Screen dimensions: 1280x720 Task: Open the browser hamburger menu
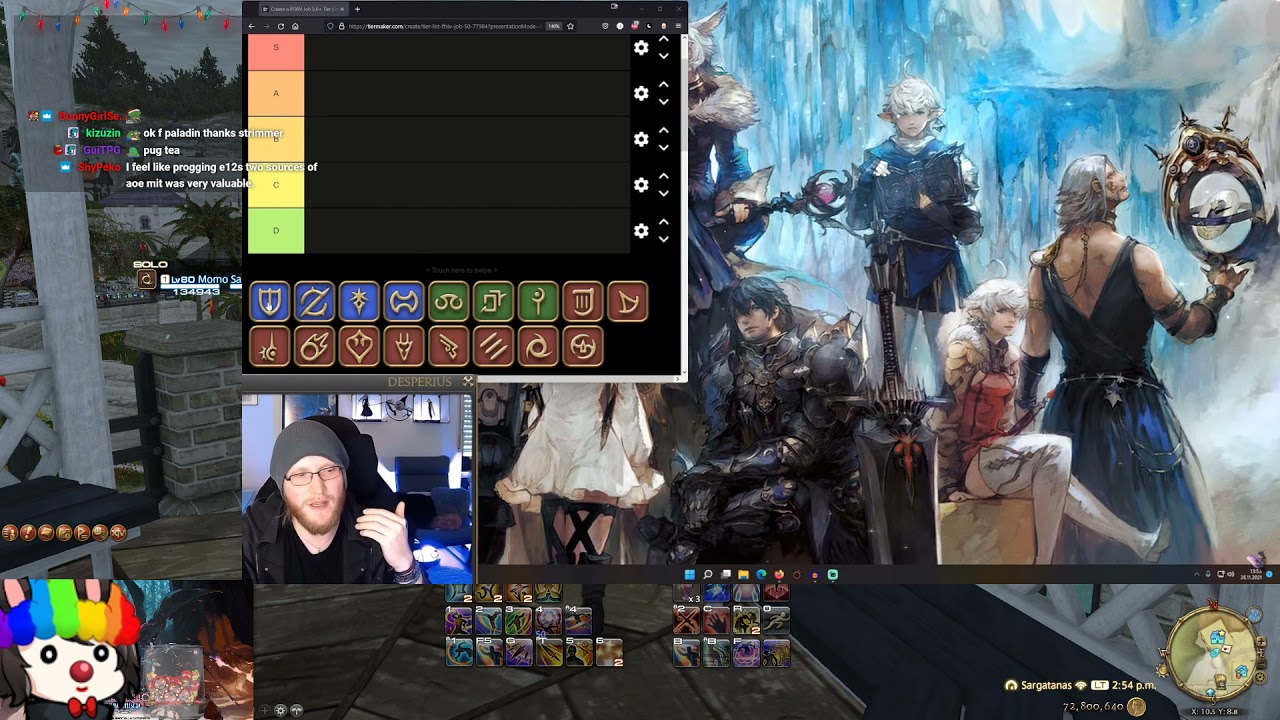679,26
